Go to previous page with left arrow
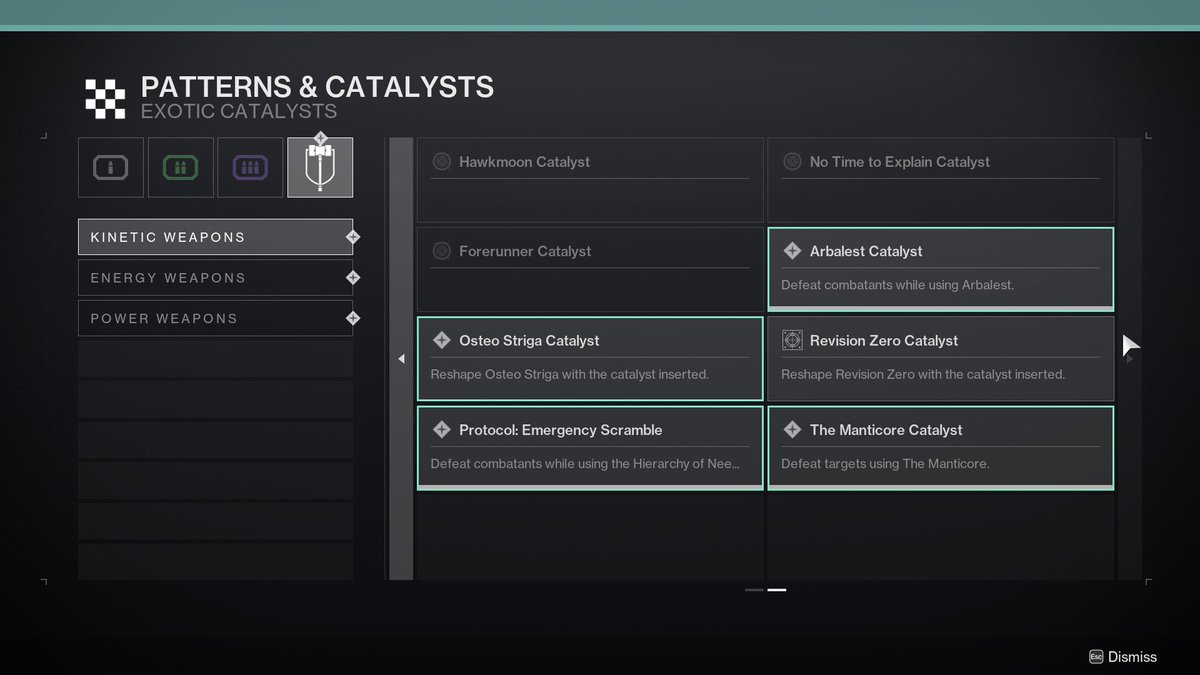Image resolution: width=1200 pixels, height=675 pixels. click(x=401, y=359)
